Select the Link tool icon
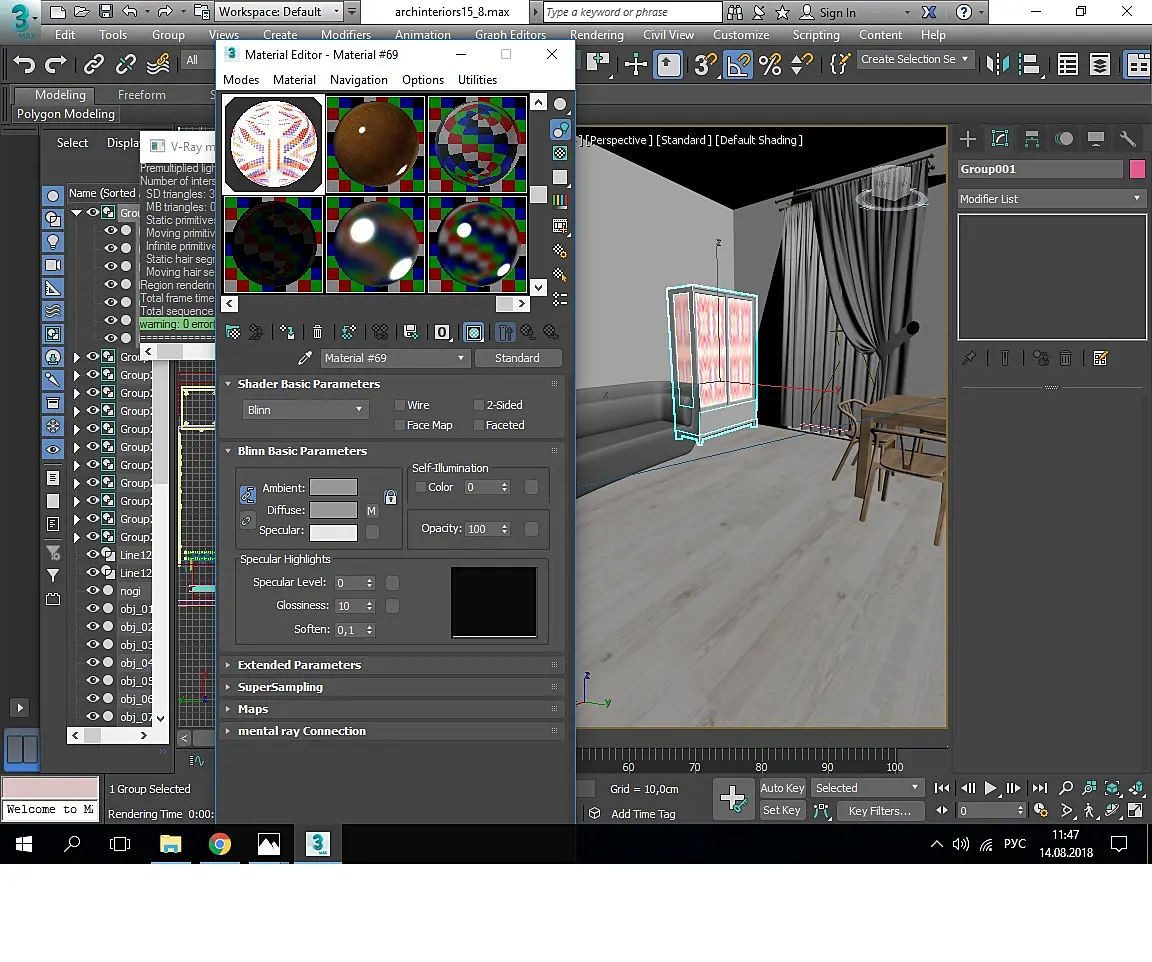 (93, 65)
